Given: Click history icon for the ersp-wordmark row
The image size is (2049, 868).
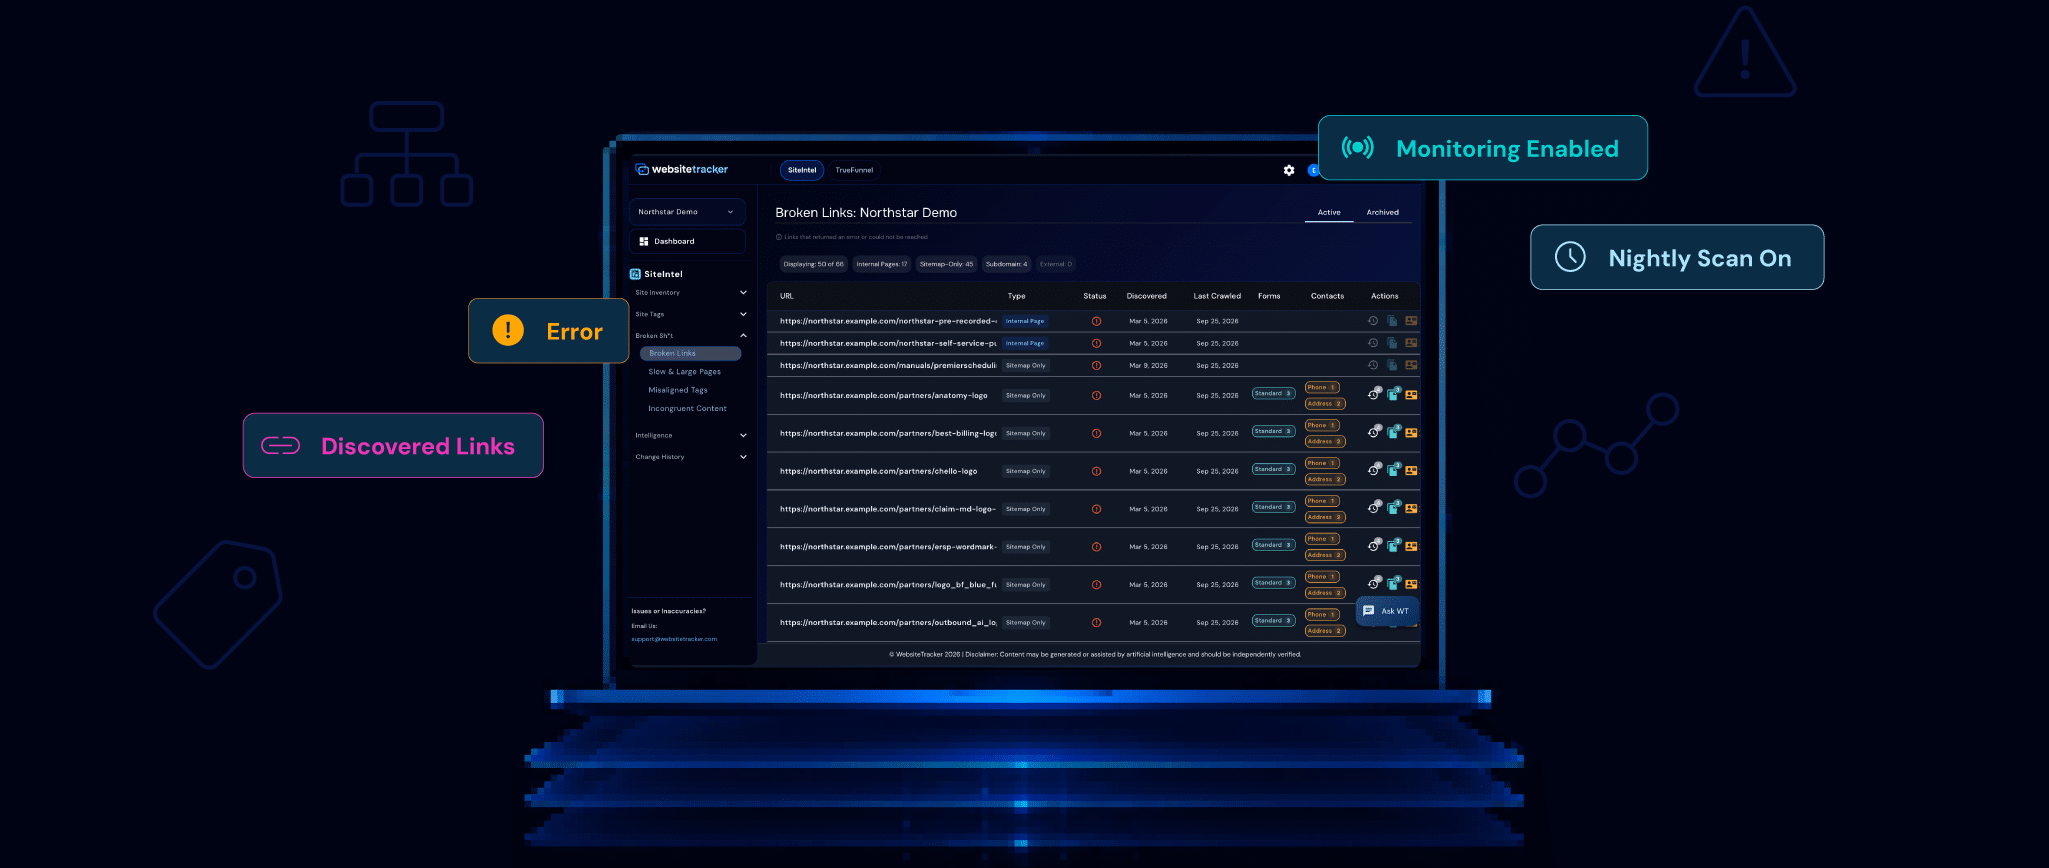Looking at the screenshot, I should tap(1374, 546).
